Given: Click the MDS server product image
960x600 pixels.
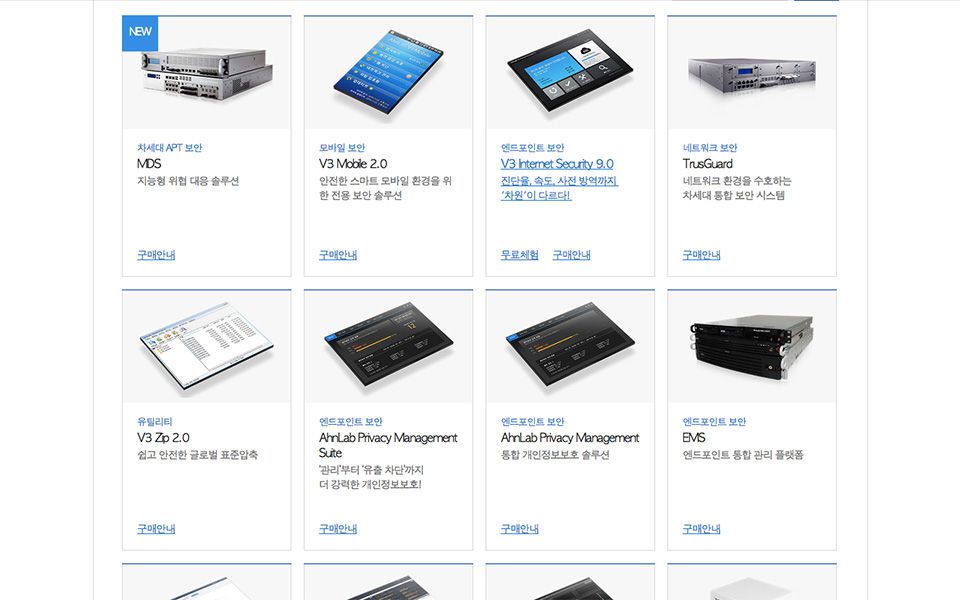Looking at the screenshot, I should 207,73.
